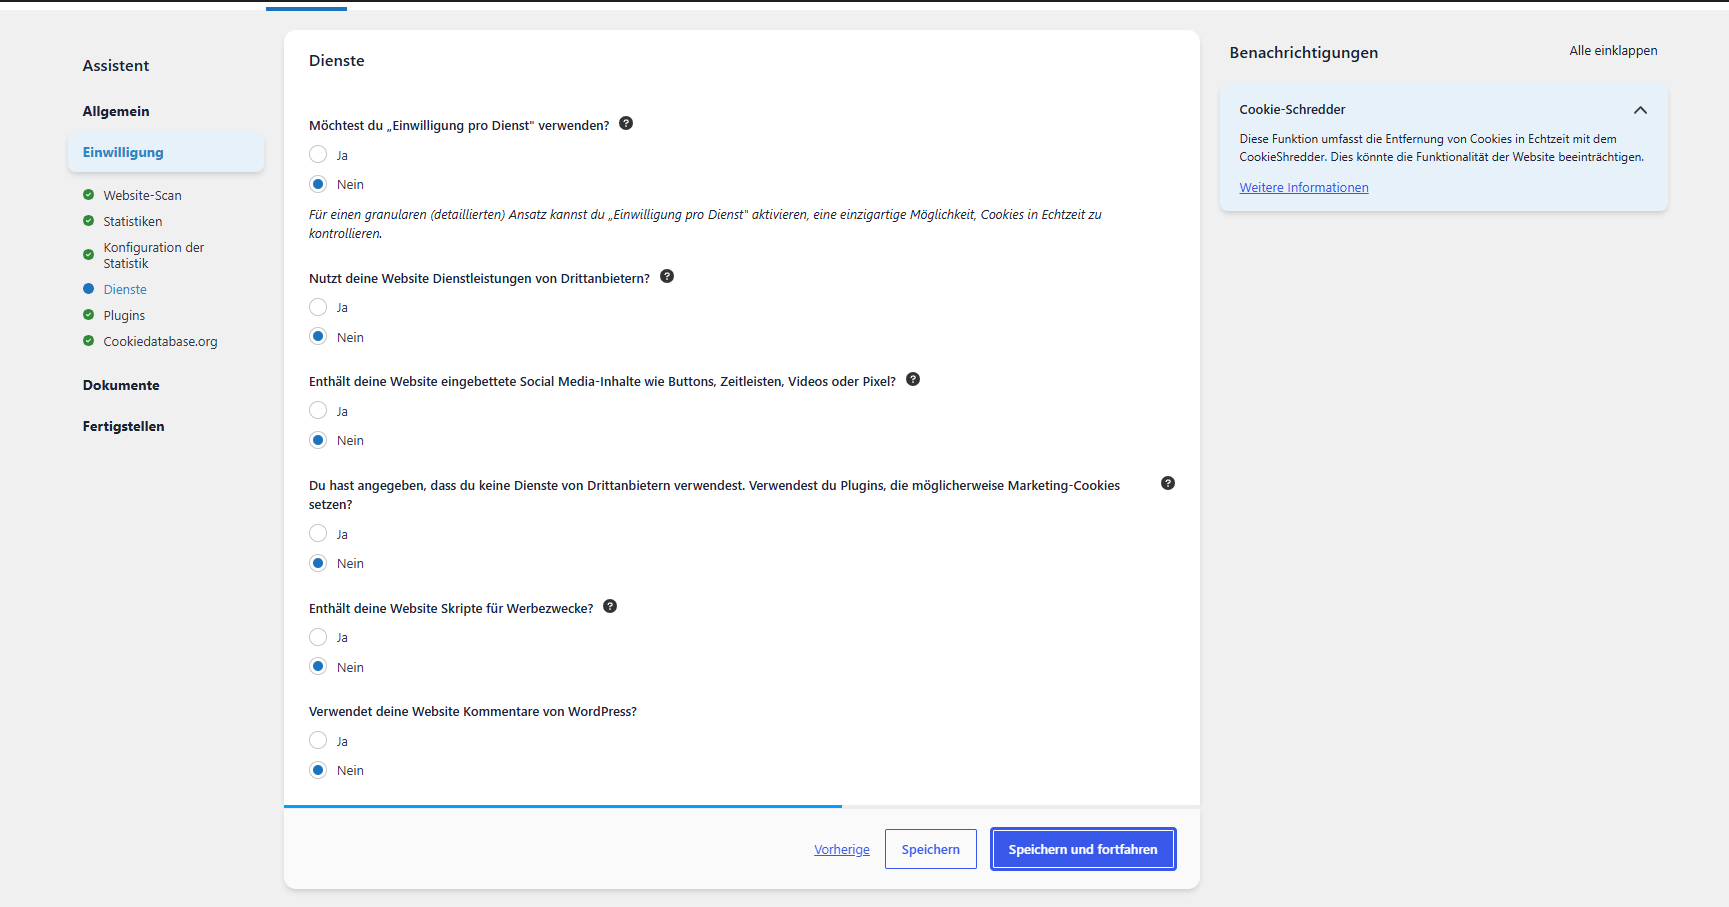Click 'Alle einklappen' to collapse notifications

point(1613,51)
